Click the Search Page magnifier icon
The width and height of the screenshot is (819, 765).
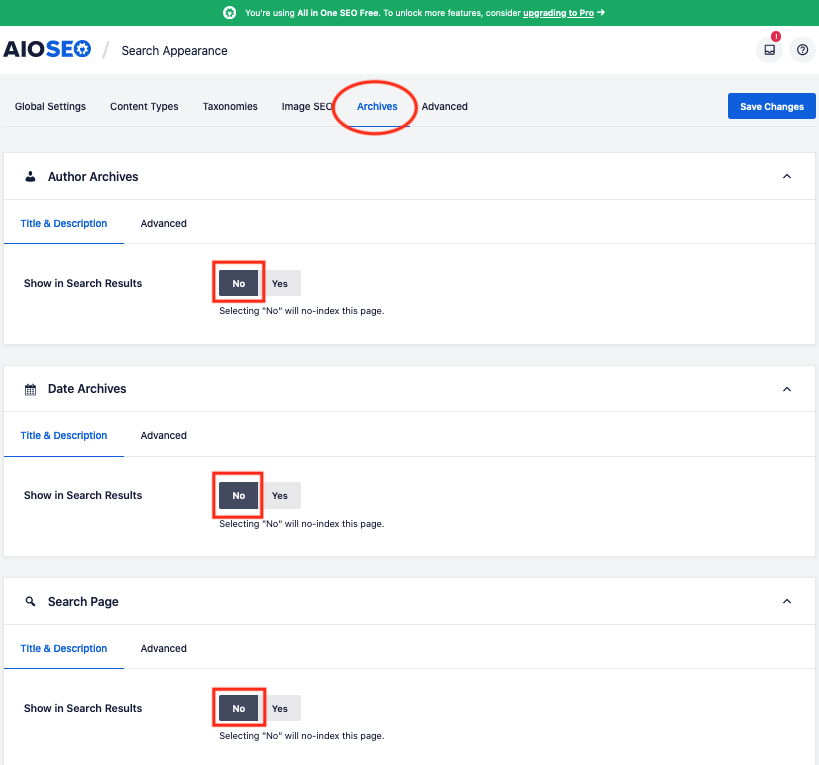[30, 602]
